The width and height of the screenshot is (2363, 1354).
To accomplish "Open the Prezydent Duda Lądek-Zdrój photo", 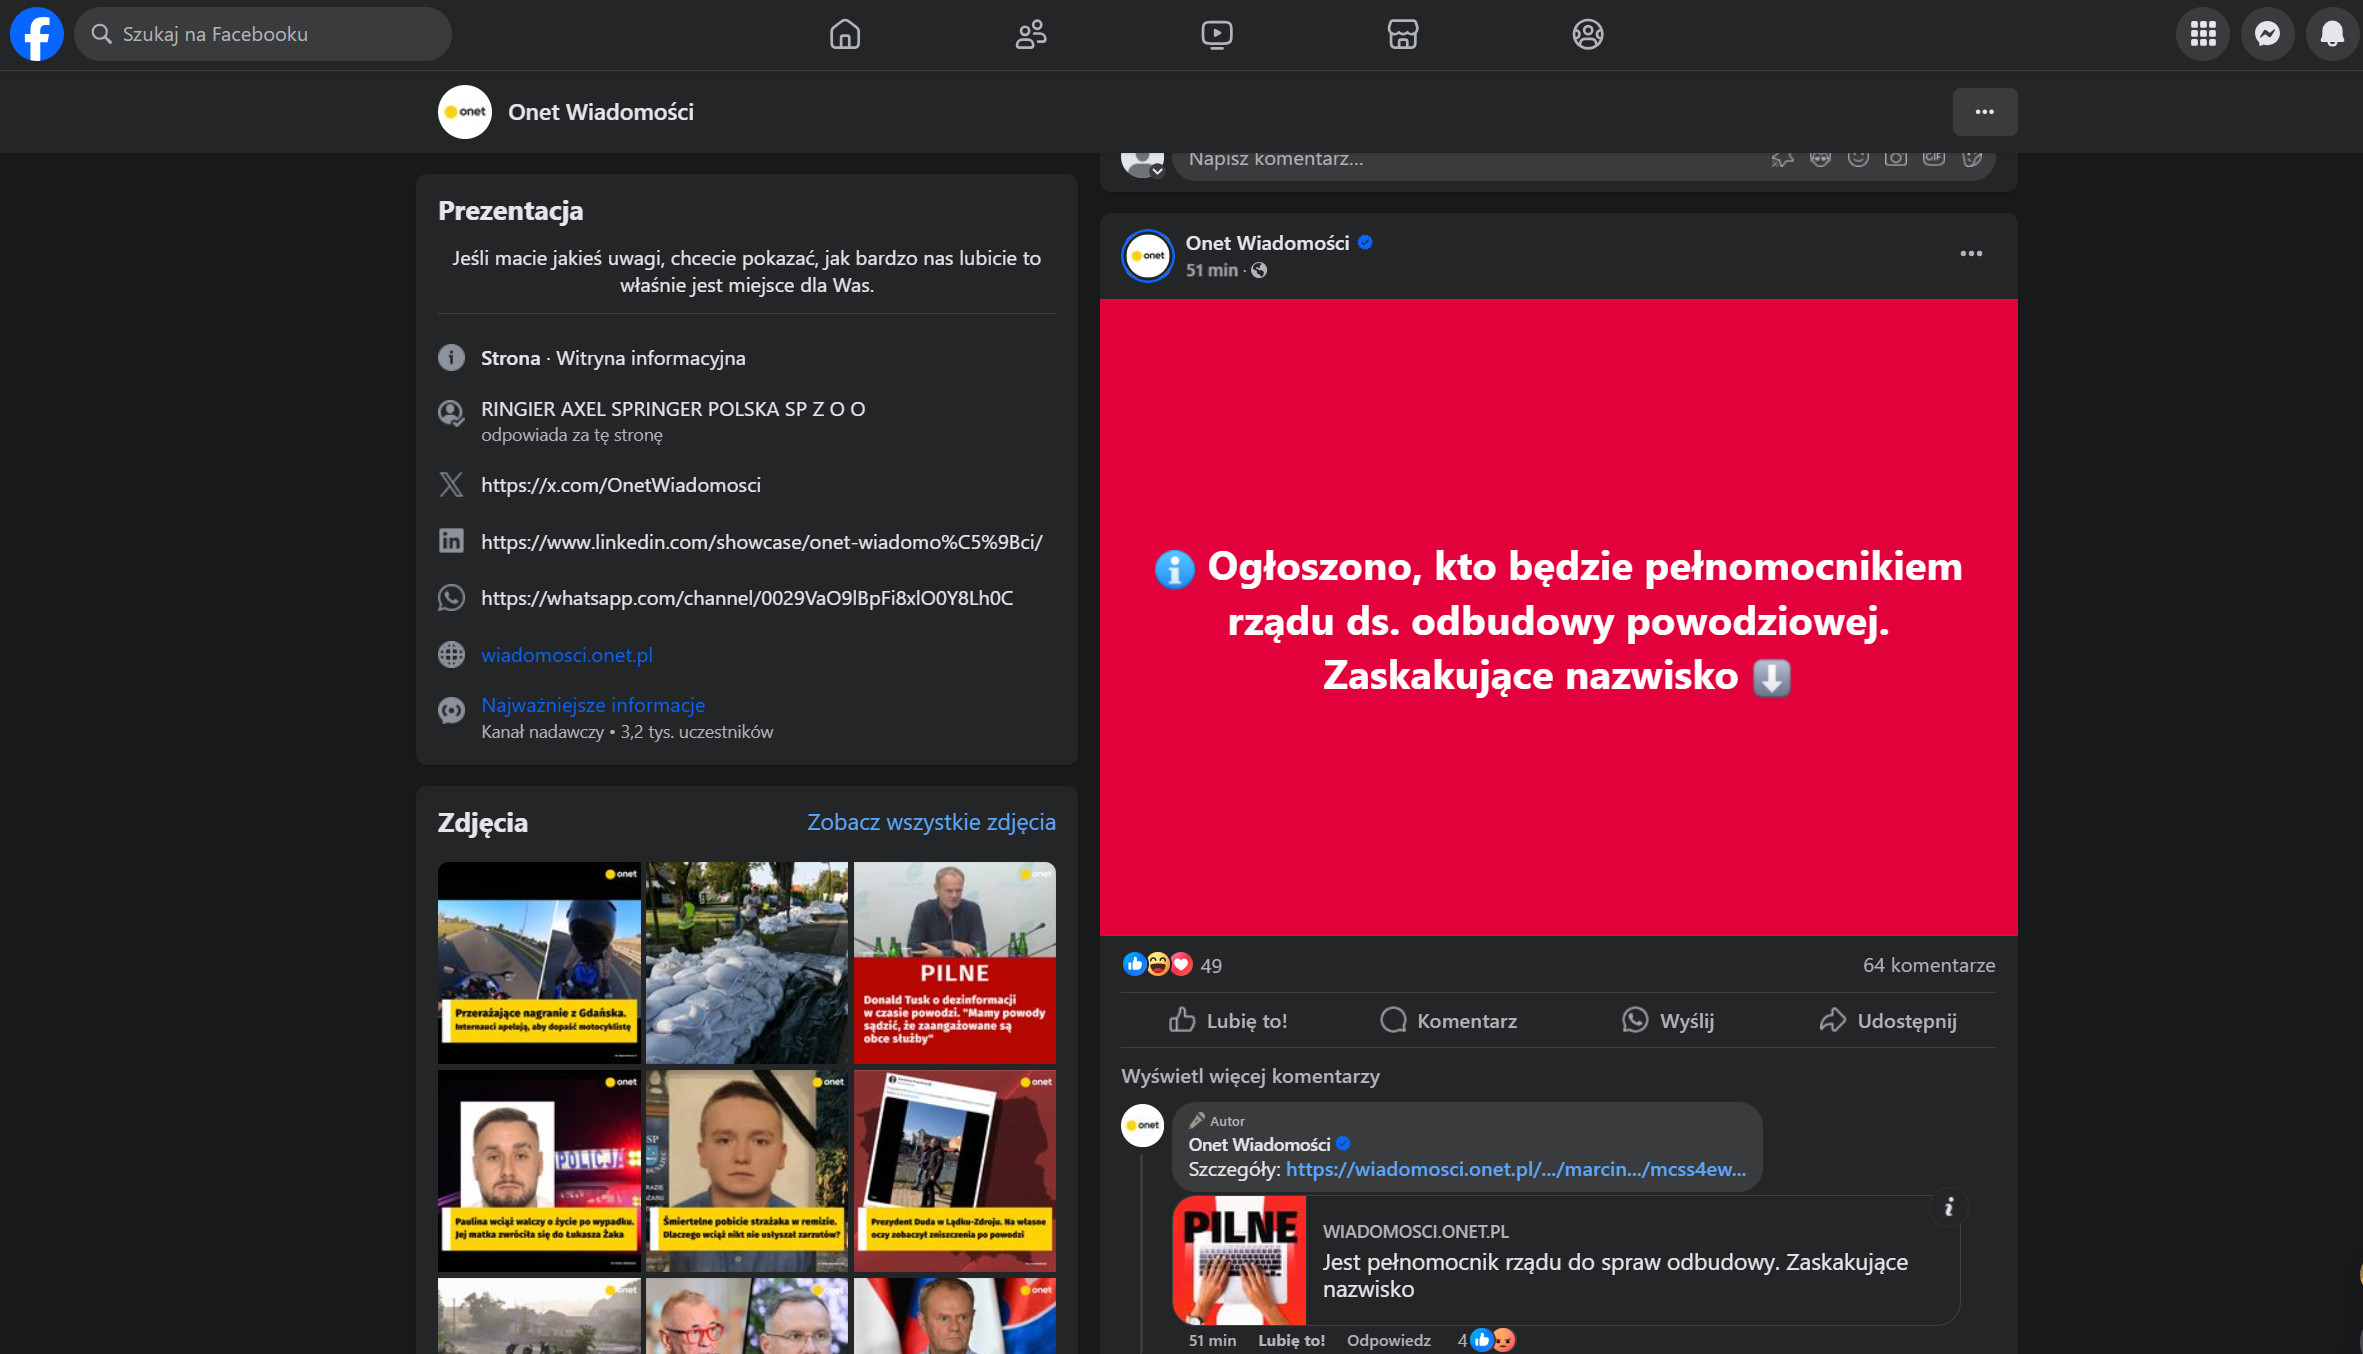I will pos(955,1171).
